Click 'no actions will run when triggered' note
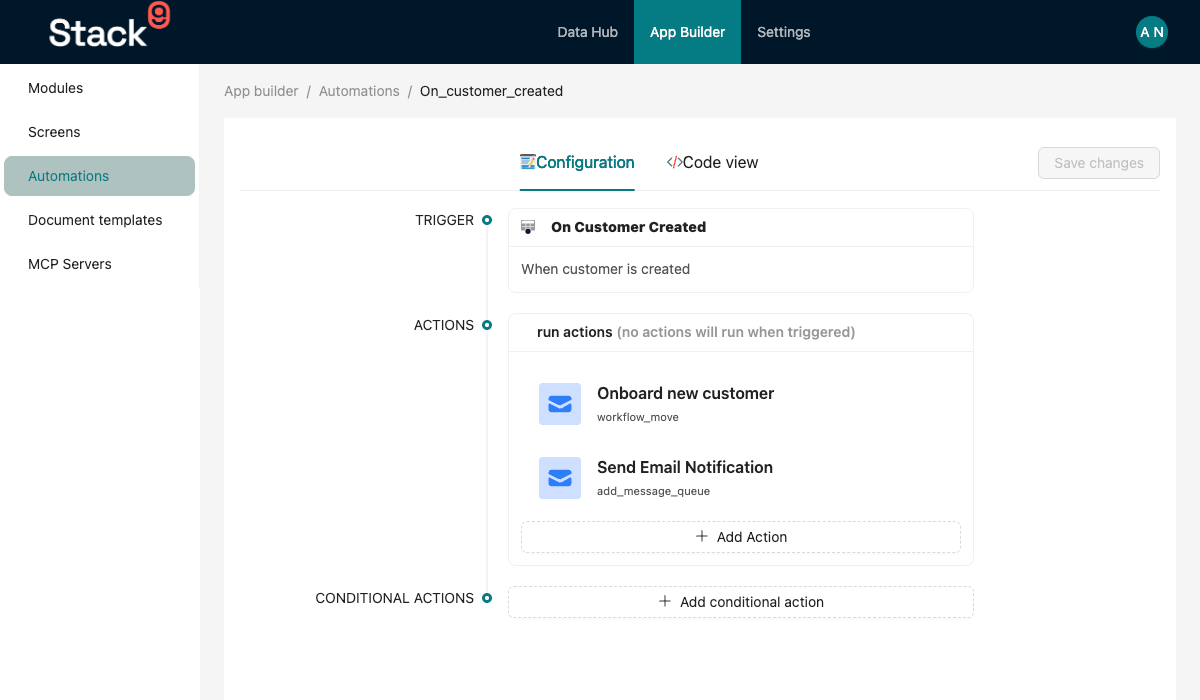The height and width of the screenshot is (700, 1200). pyautogui.click(x=736, y=332)
